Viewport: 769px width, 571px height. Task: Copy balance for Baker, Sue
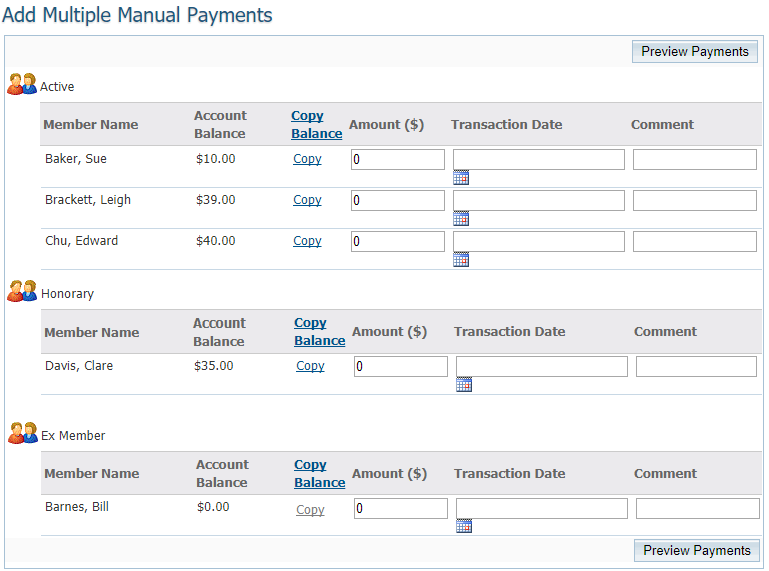pyautogui.click(x=307, y=159)
